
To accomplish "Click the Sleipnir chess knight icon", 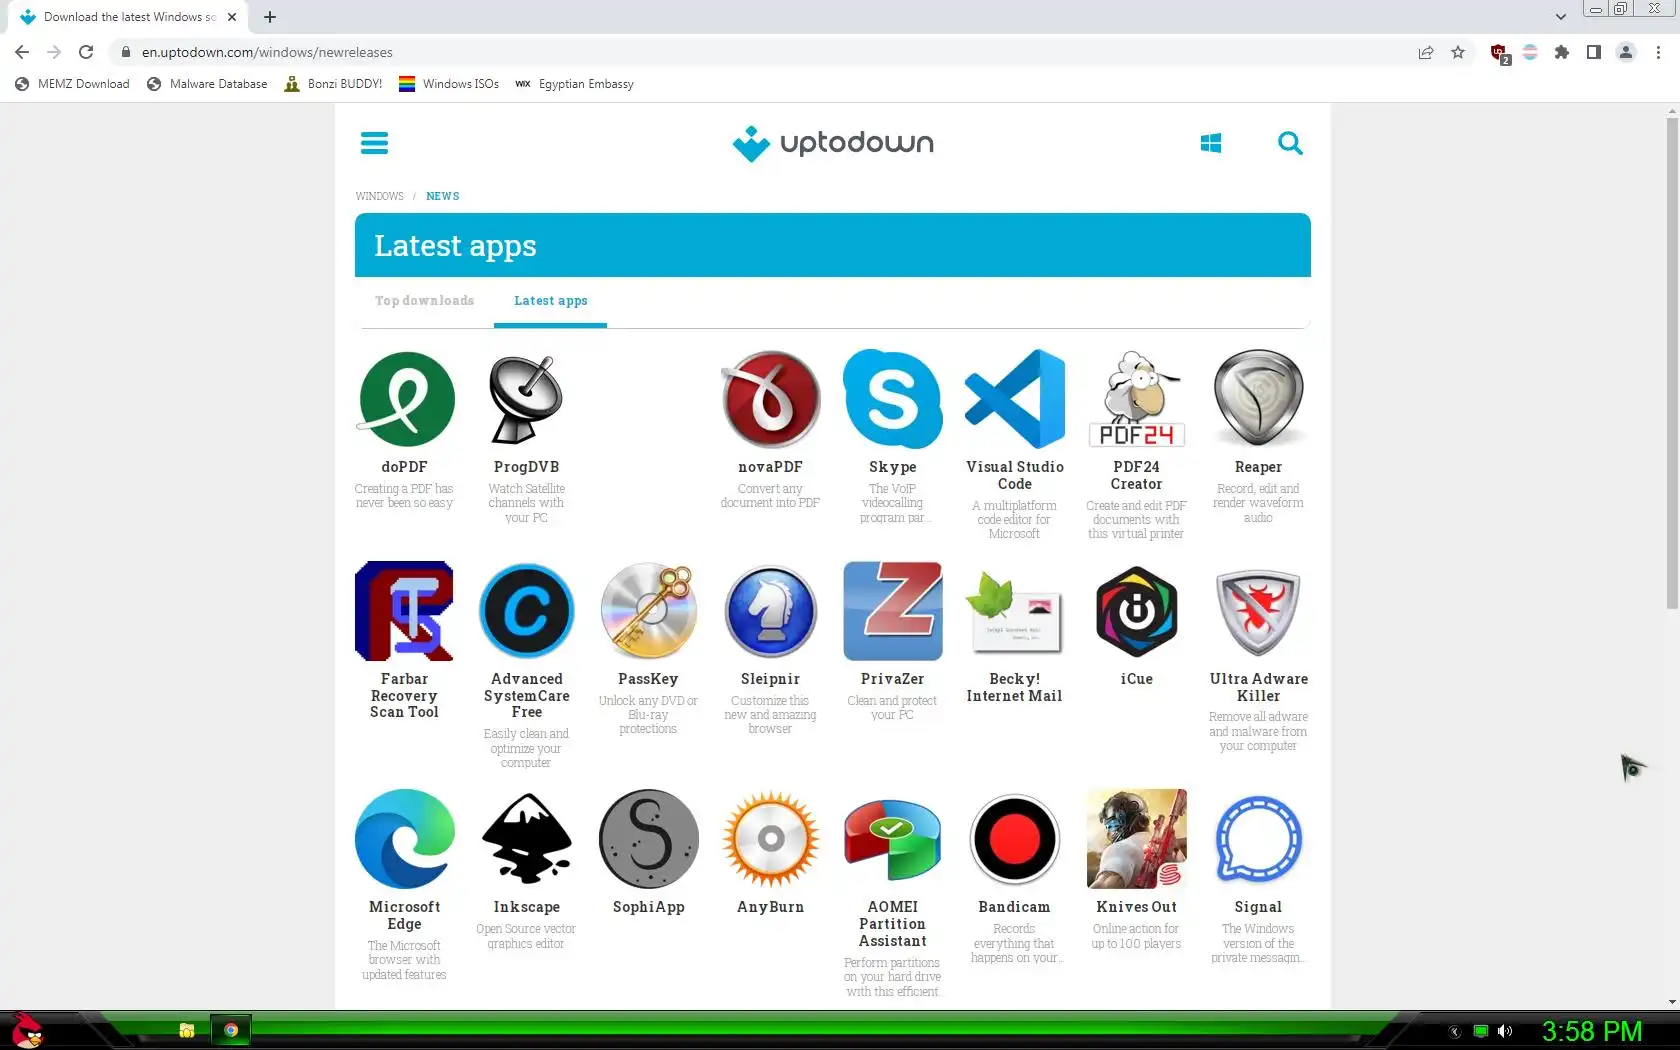I will click(x=771, y=611).
